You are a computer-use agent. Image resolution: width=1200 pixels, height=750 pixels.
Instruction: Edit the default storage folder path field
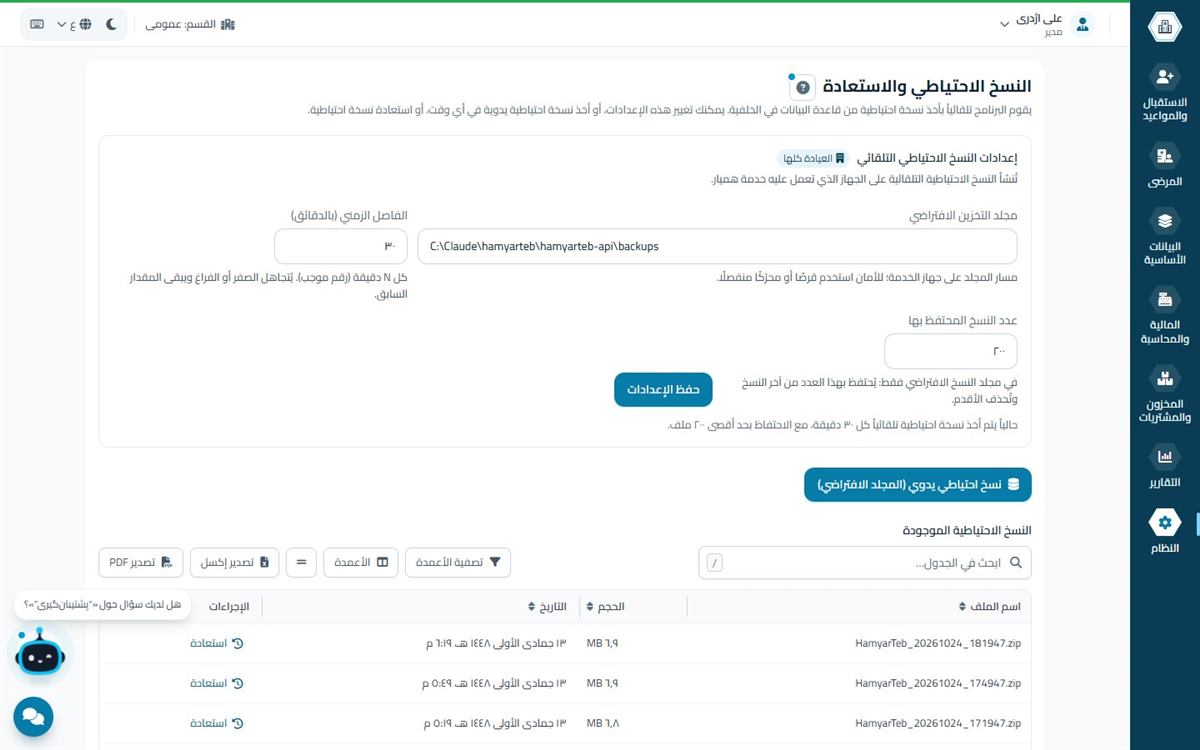717,246
